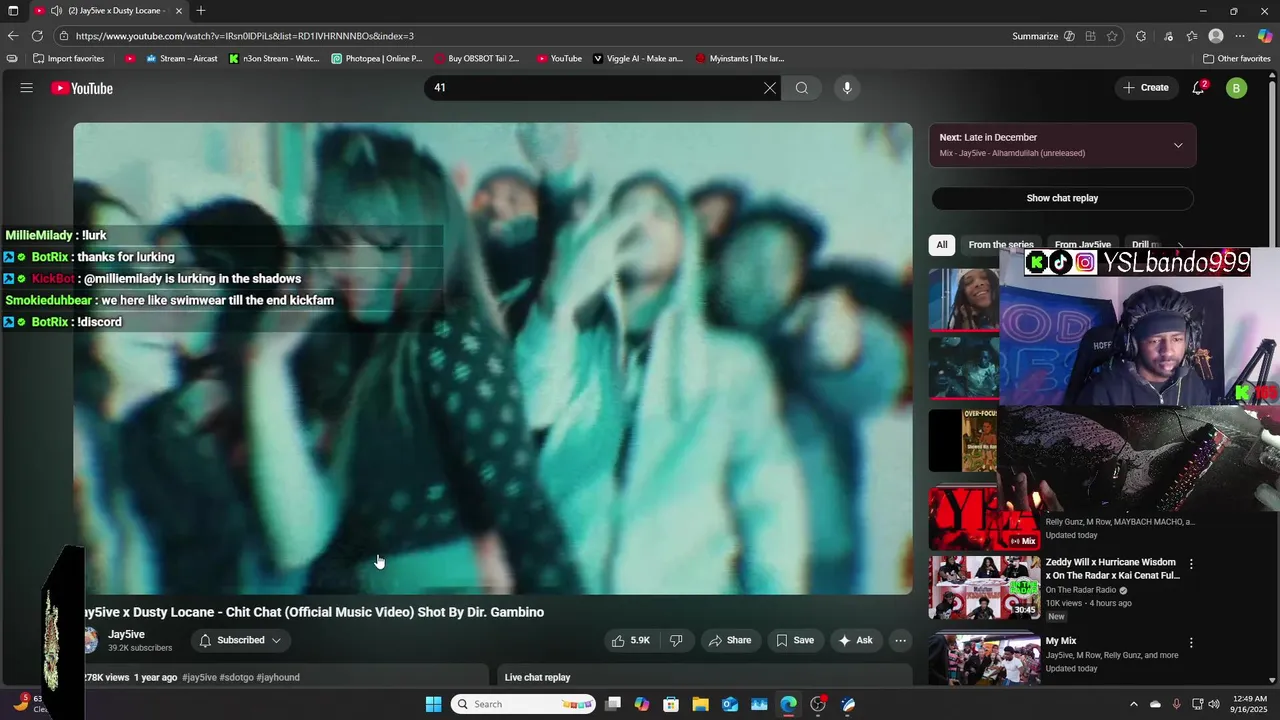The height and width of the screenshot is (720, 1280).
Task: Open a new browser tab
Action: coord(201,11)
